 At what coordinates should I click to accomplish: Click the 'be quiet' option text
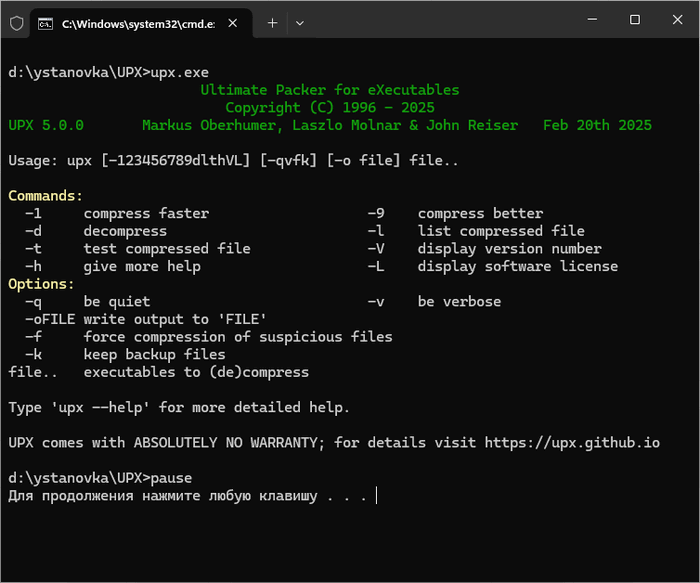117,302
